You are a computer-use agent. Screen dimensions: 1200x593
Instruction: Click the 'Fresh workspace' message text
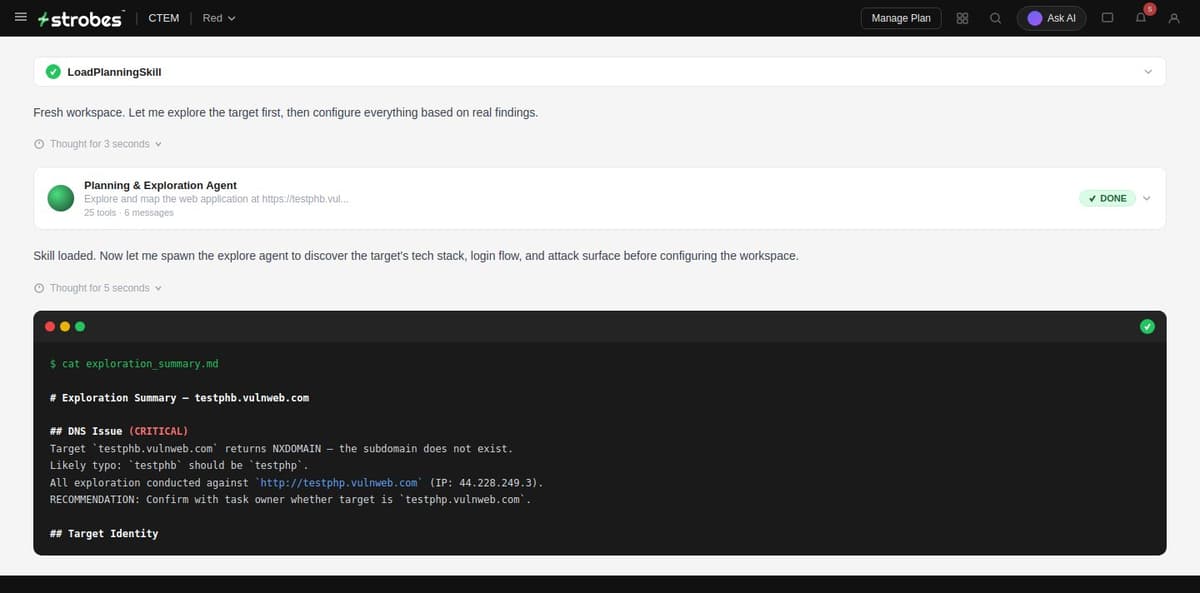[286, 112]
